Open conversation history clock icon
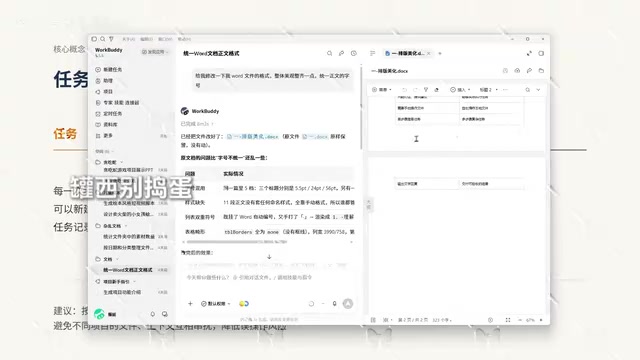 click(354, 53)
